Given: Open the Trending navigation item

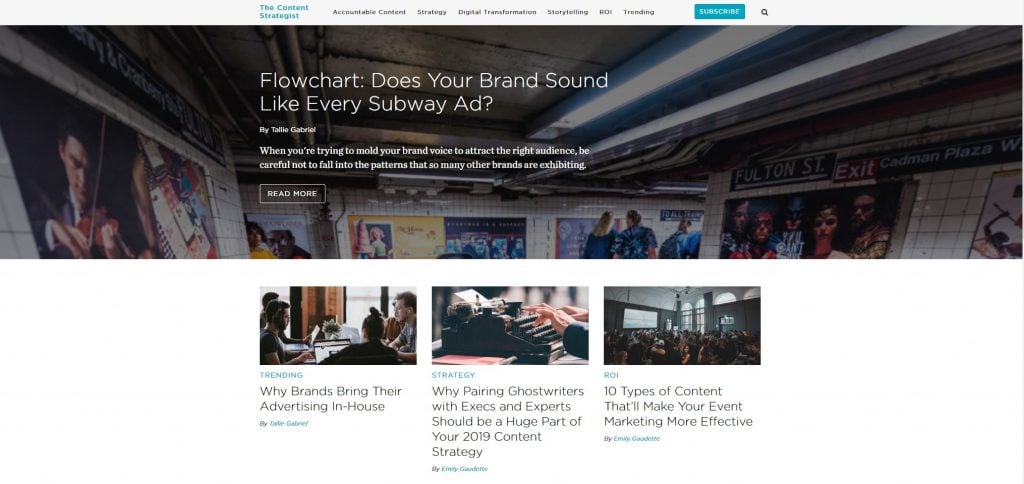Looking at the screenshot, I should pos(638,12).
